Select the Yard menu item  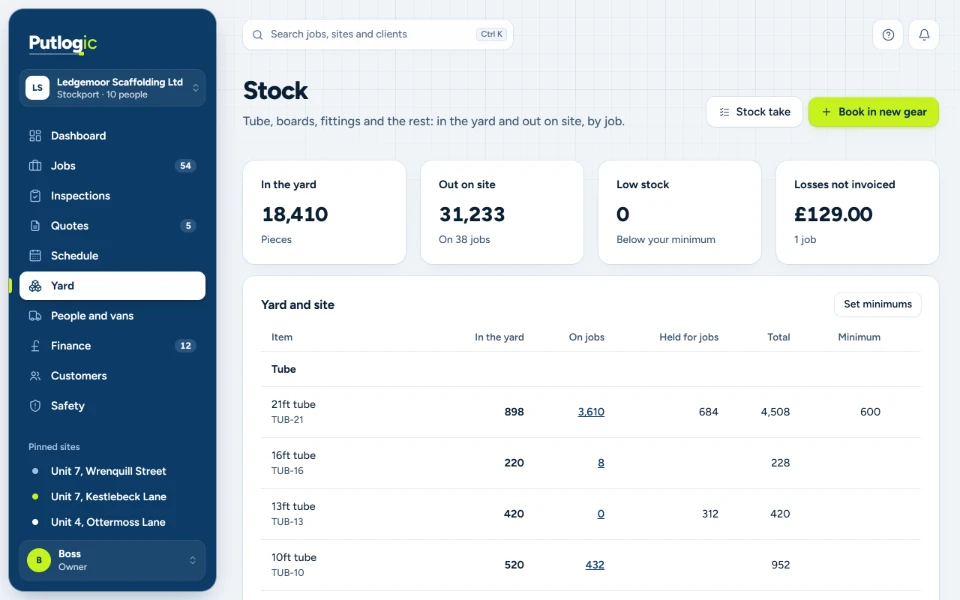click(113, 286)
